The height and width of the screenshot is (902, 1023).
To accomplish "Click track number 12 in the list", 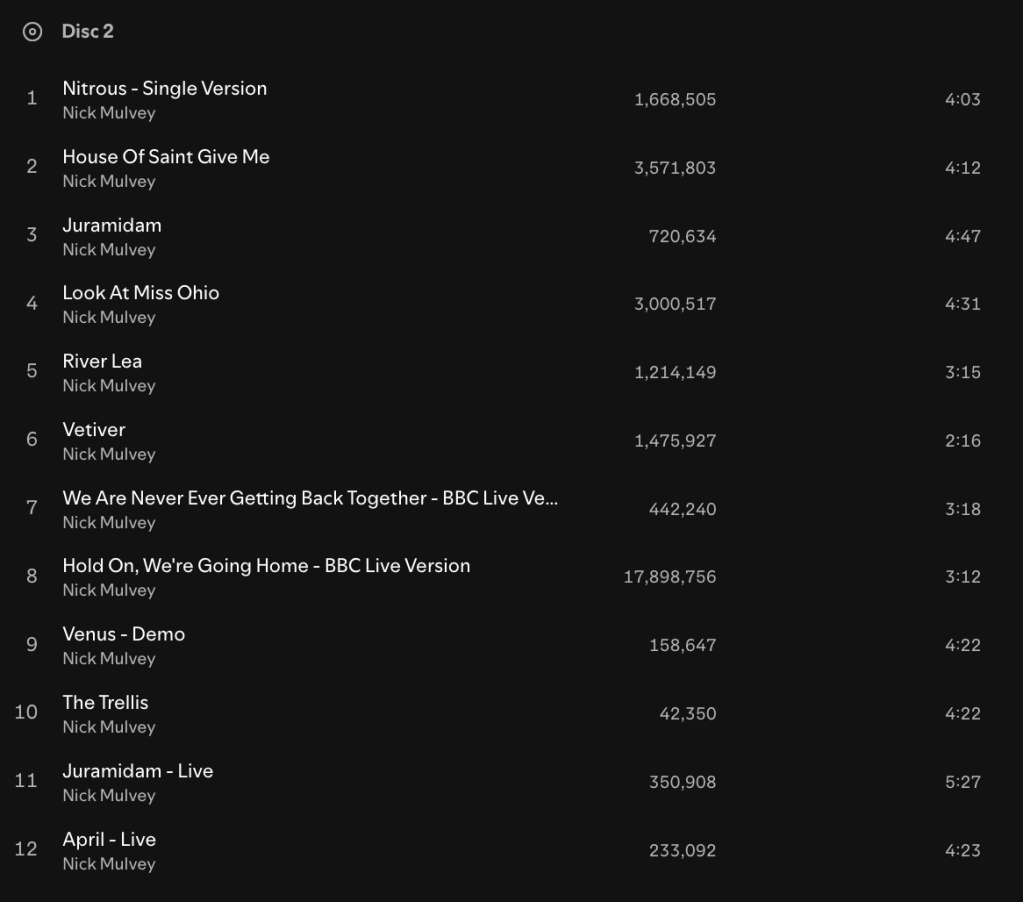I will click(26, 849).
